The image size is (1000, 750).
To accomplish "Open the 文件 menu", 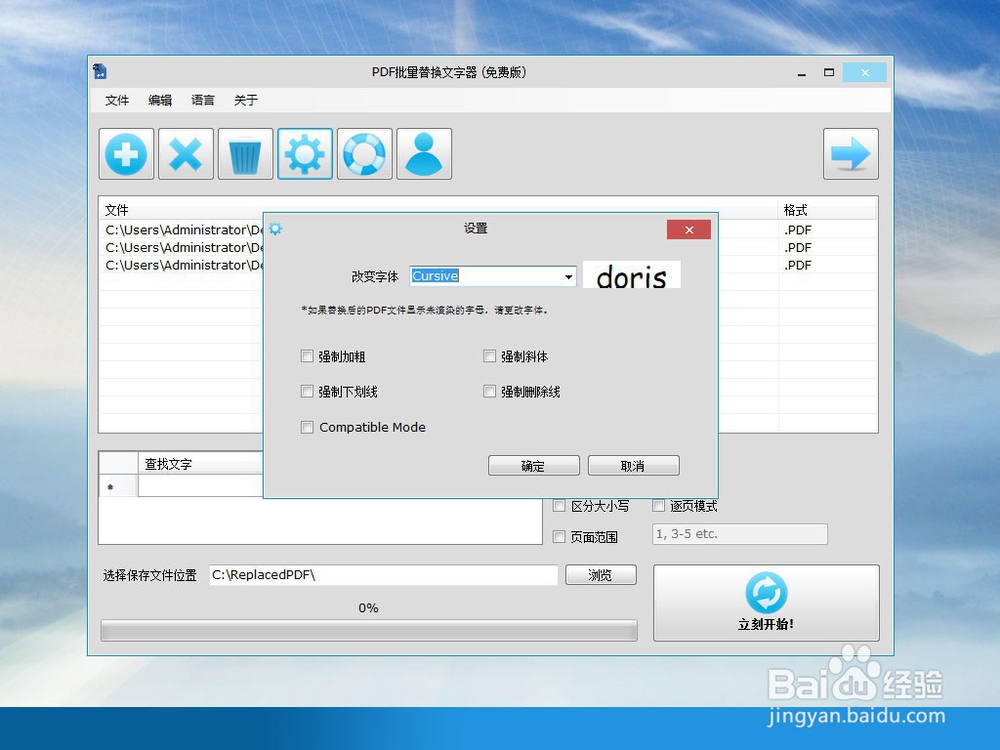I will coord(117,100).
